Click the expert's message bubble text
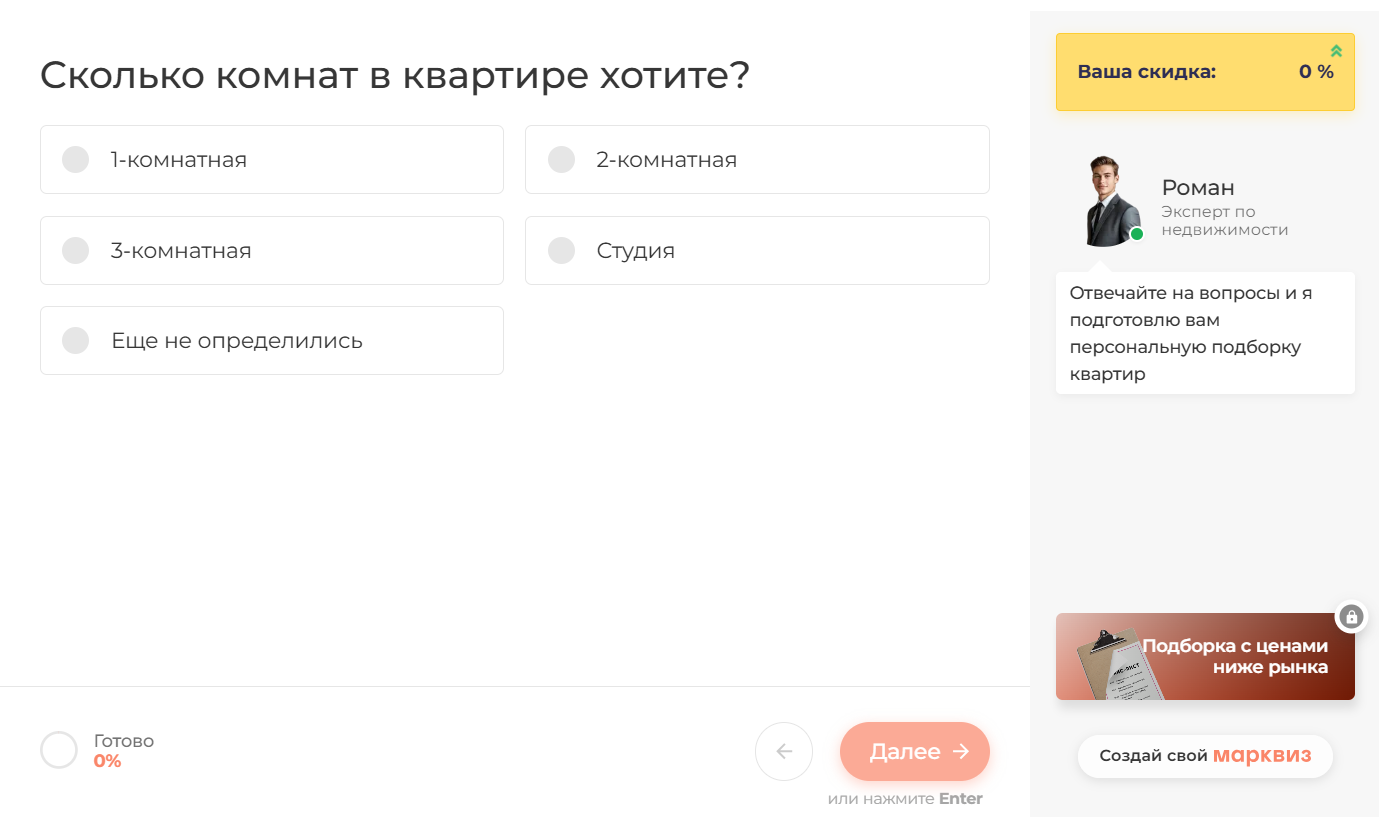The image size is (1379, 817). [1191, 333]
